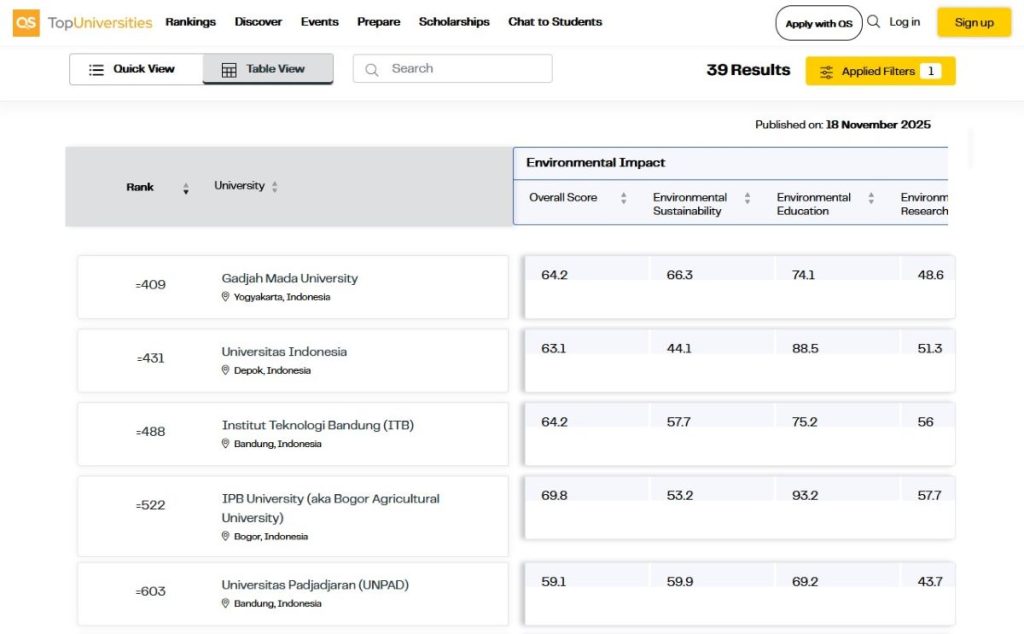Screen dimensions: 1024x634
Task: Click Gadjah Mada education score 74.1
Action: click(803, 275)
